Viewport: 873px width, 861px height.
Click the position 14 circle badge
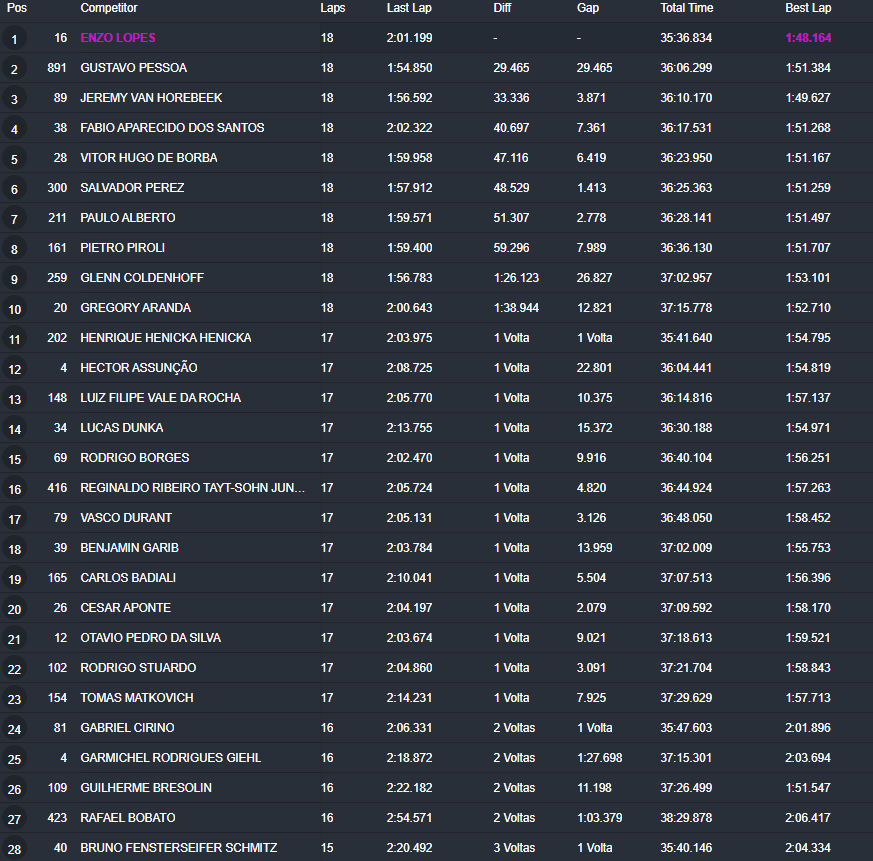(14, 430)
